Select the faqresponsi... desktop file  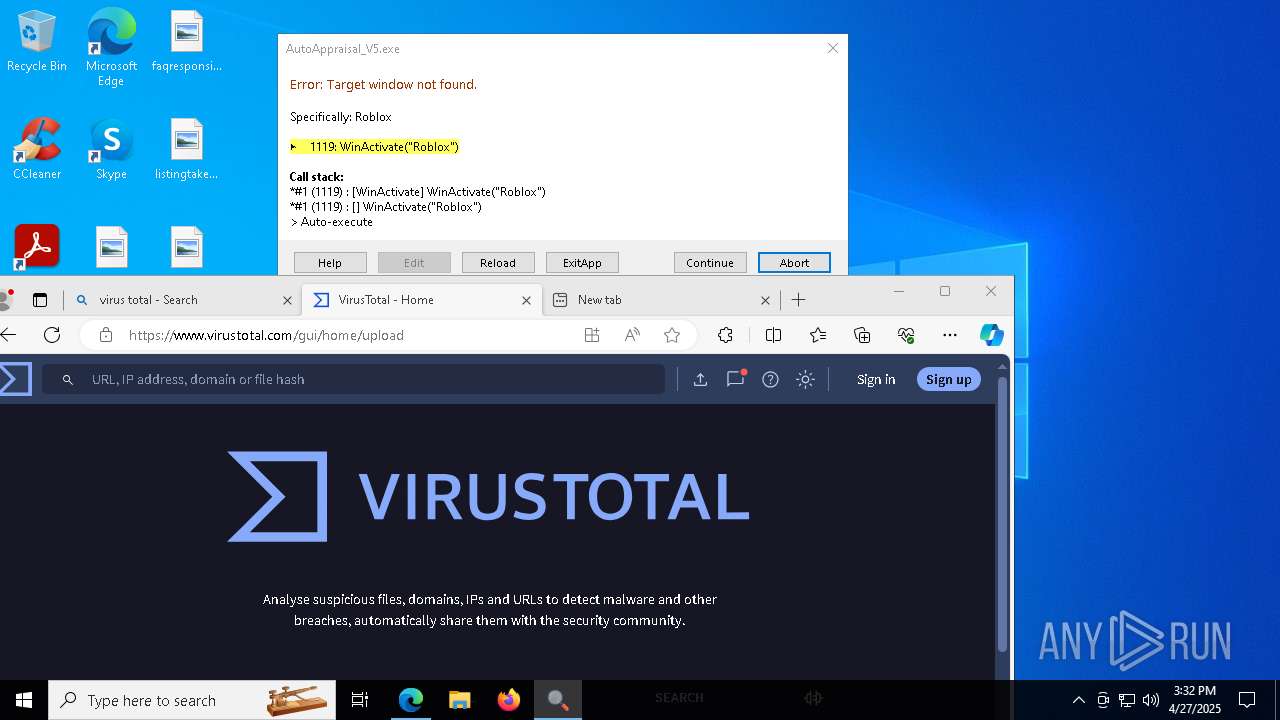click(187, 42)
